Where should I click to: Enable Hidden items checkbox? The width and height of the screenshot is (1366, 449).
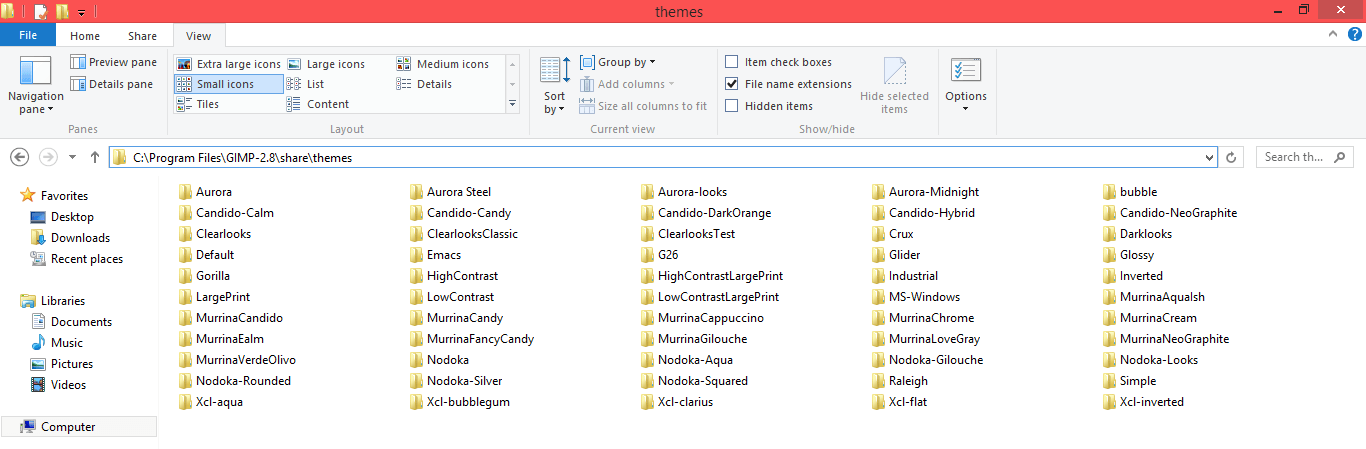pos(732,106)
